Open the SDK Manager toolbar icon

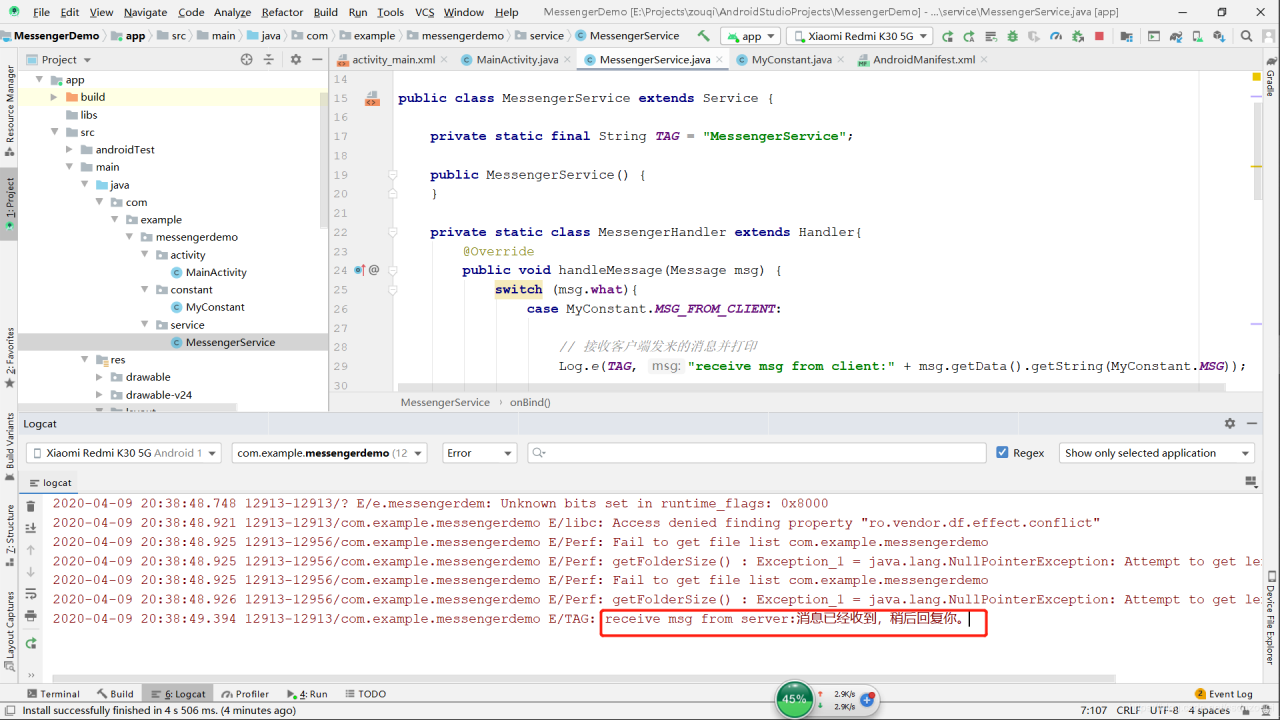click(1220, 36)
